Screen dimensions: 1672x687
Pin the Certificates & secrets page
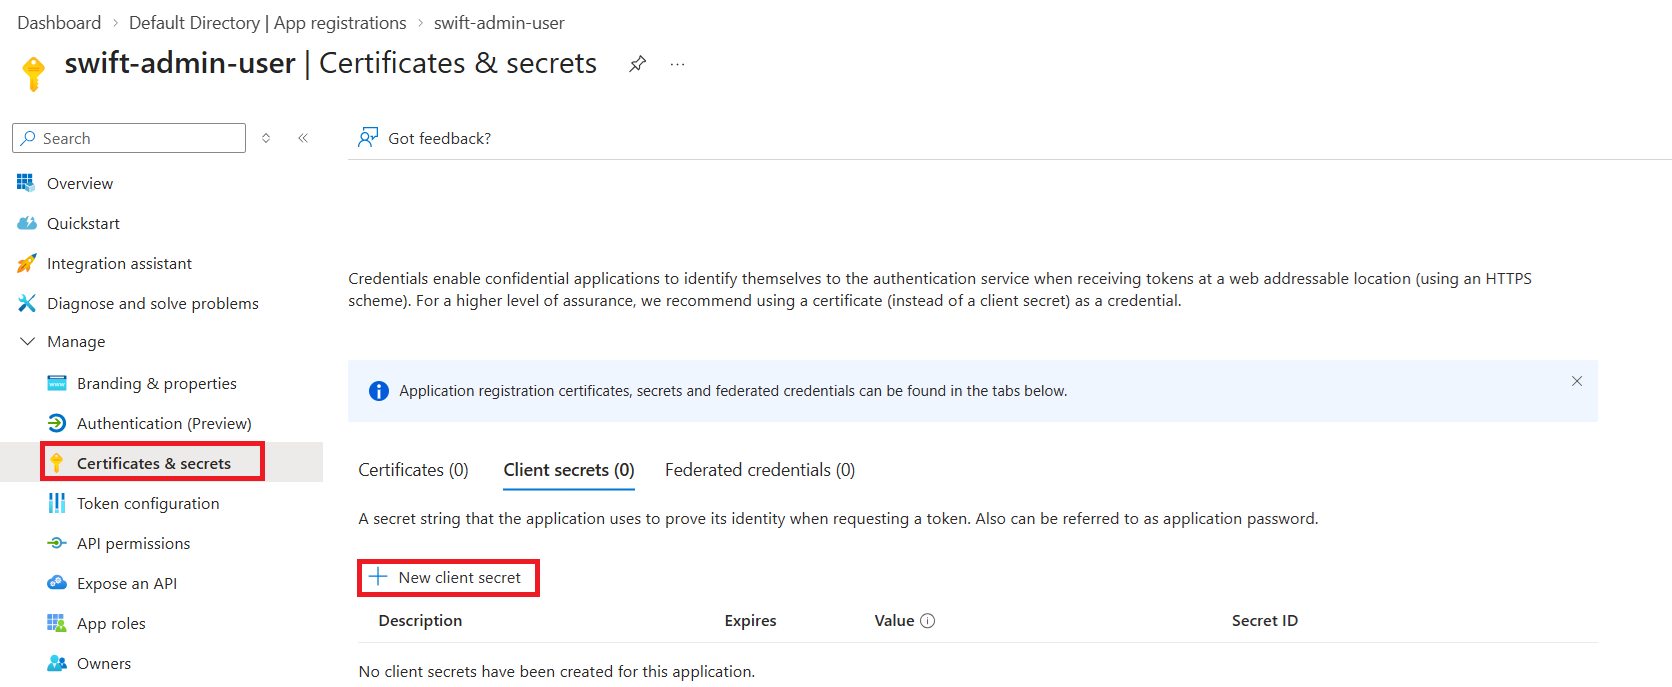[637, 64]
